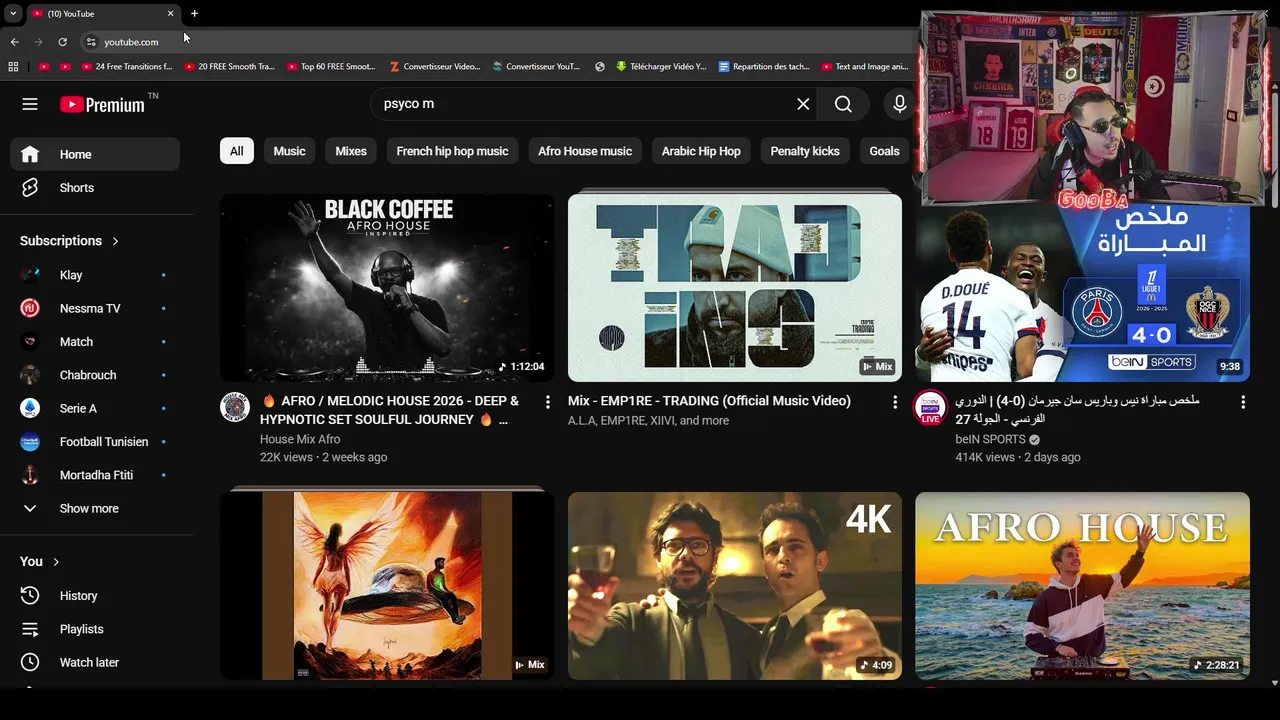The height and width of the screenshot is (720, 1280).
Task: Select the Arabic Hip Hop chip
Action: point(701,151)
